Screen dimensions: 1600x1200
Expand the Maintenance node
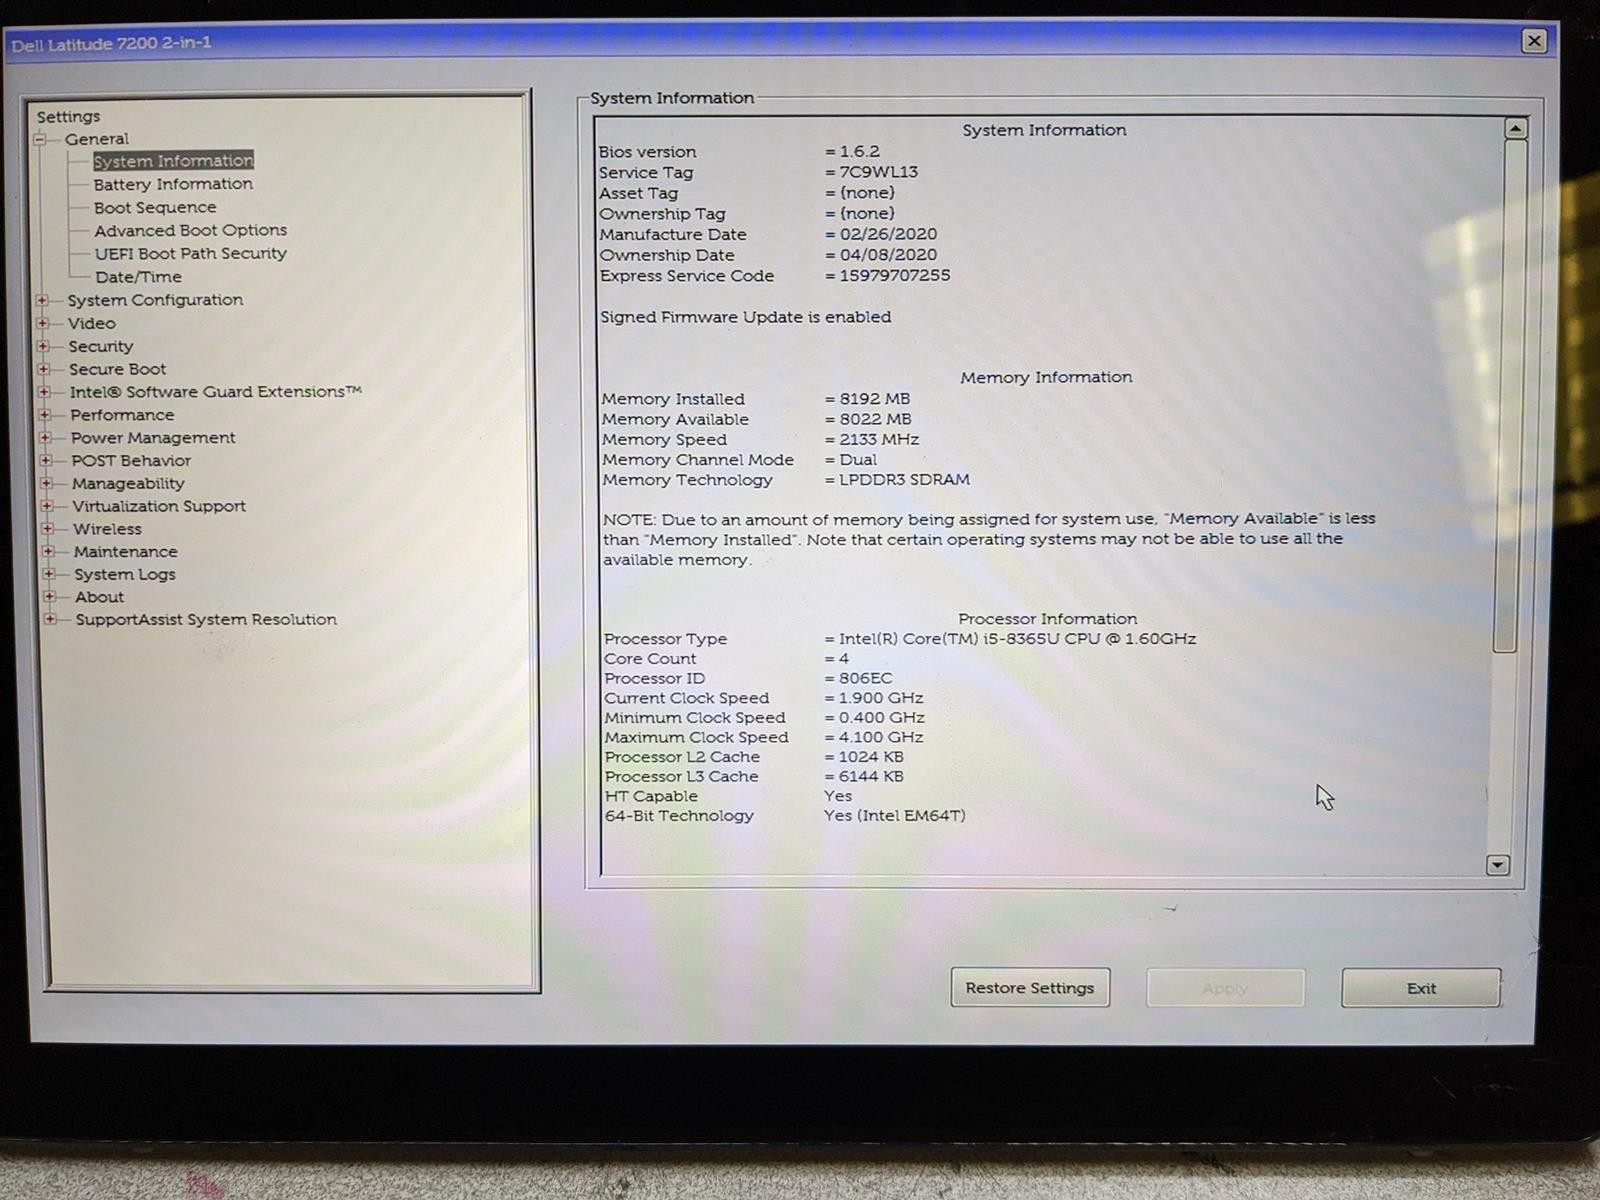tap(47, 551)
